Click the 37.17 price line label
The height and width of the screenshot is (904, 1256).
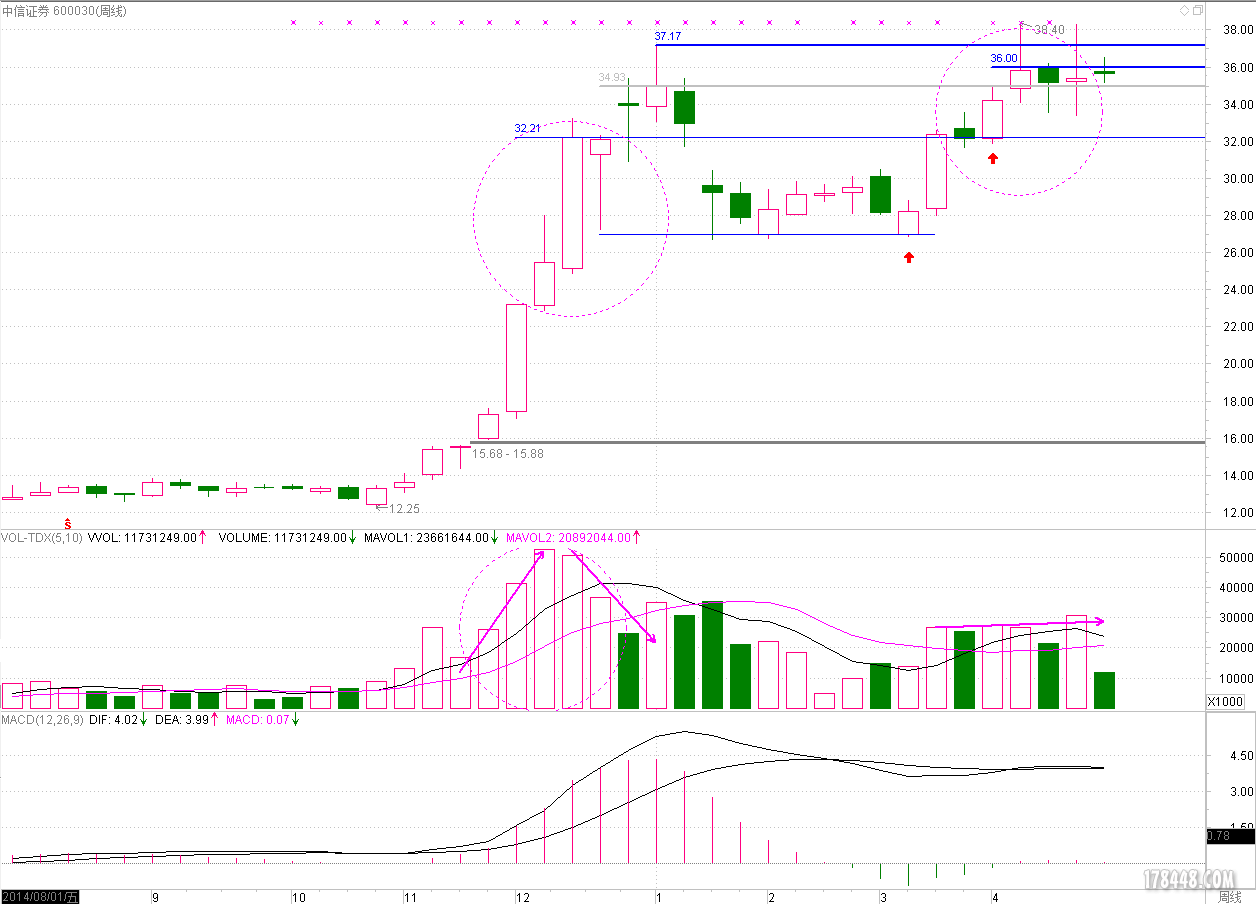coord(668,37)
